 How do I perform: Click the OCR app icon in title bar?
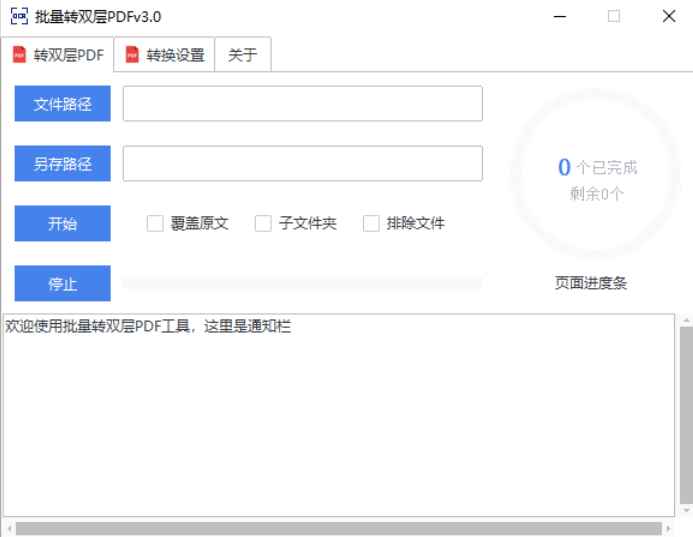tap(19, 16)
